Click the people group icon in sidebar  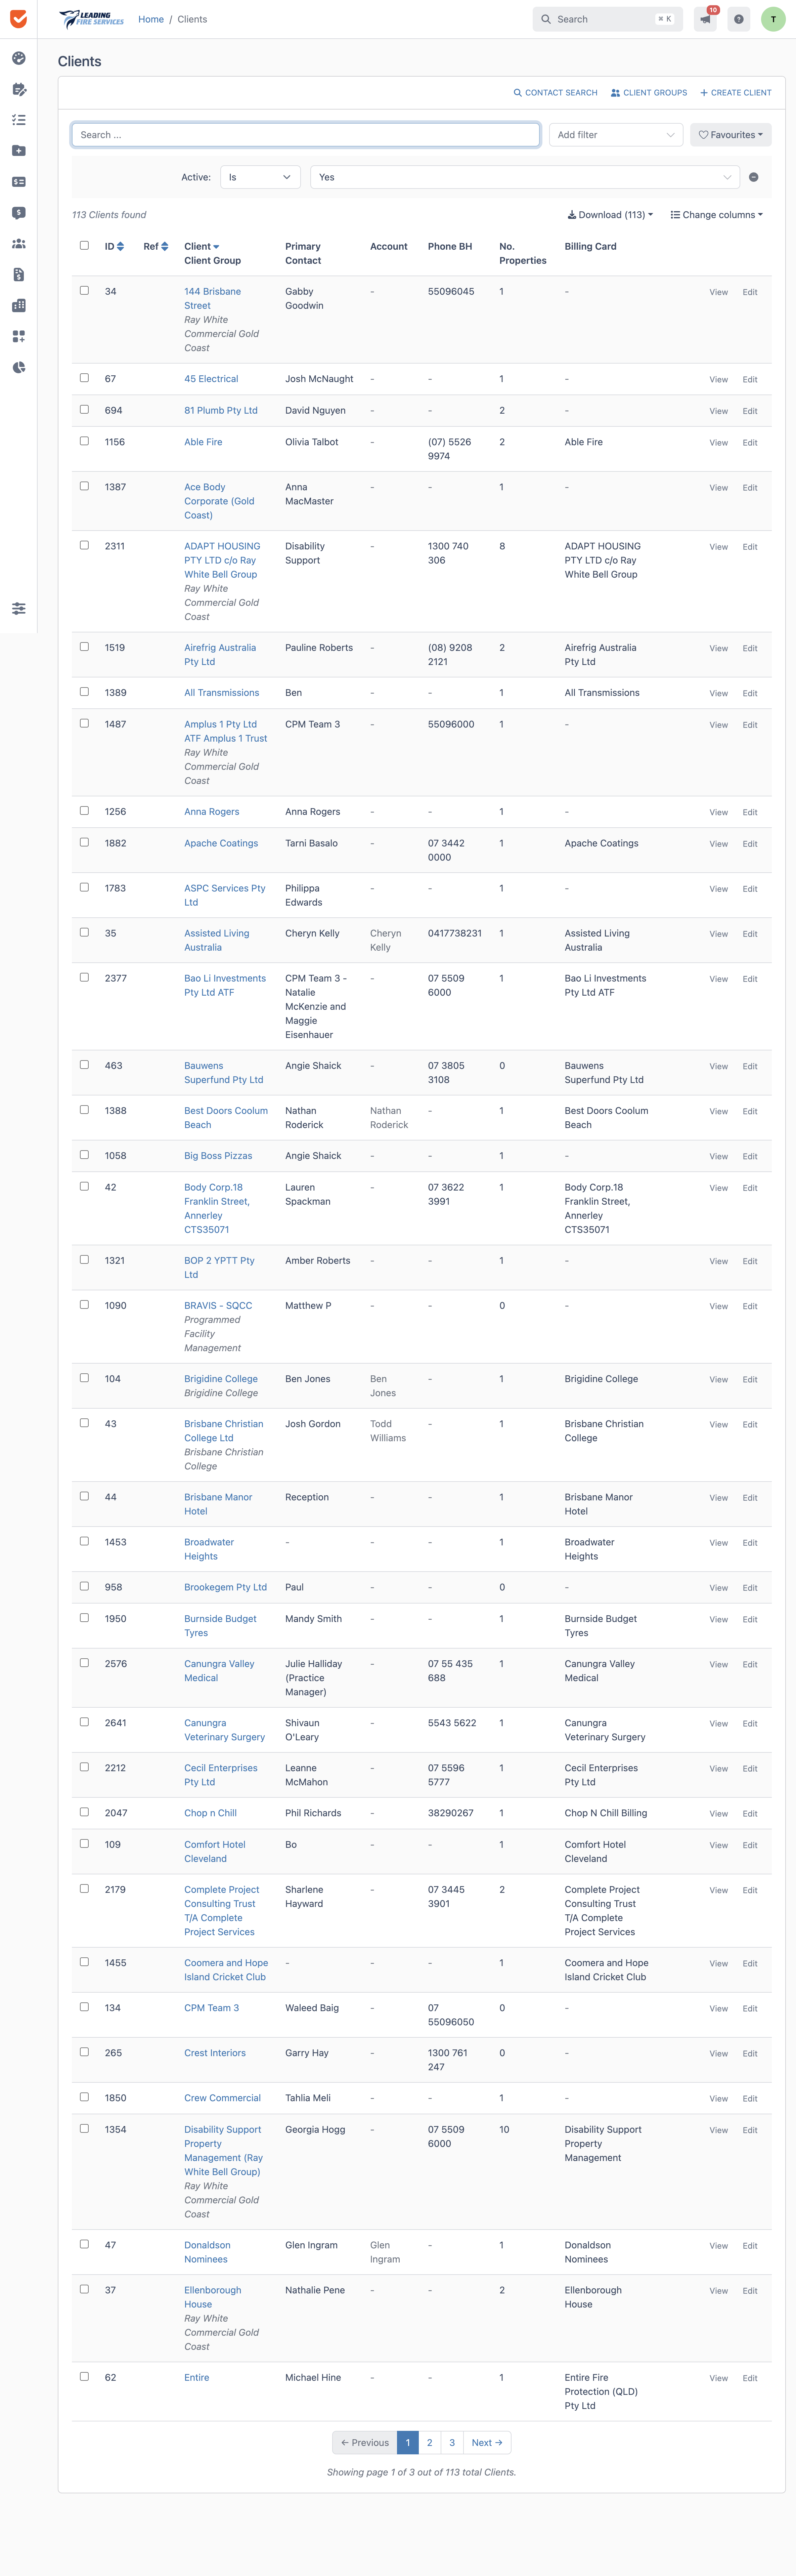tap(18, 244)
